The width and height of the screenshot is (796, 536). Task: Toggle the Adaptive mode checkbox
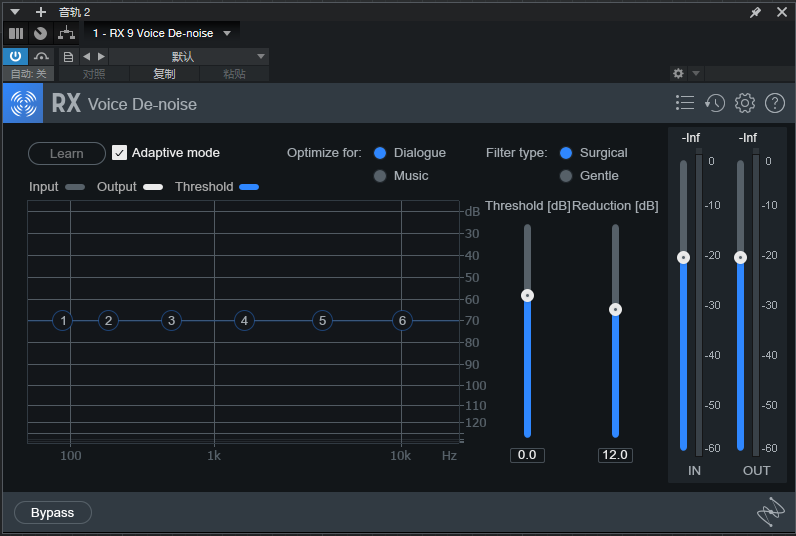coord(120,153)
